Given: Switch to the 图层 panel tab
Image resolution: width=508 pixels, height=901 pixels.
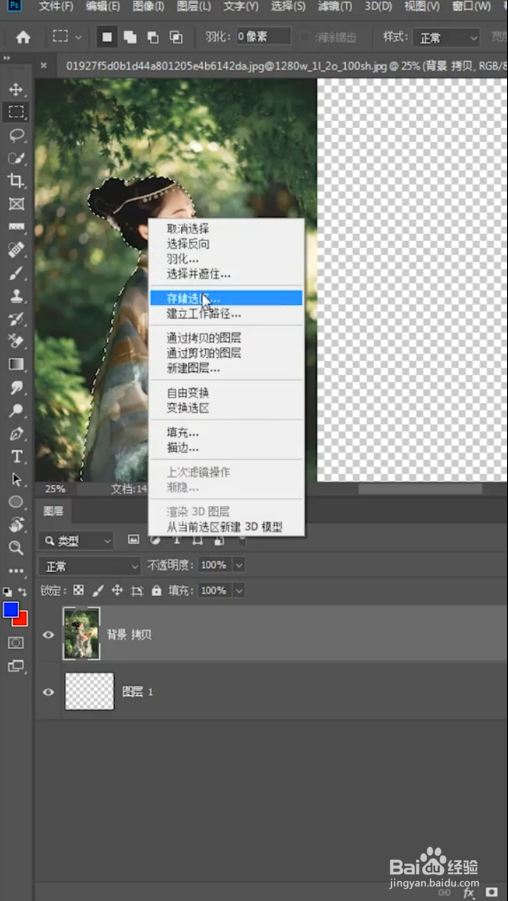Looking at the screenshot, I should [x=53, y=511].
